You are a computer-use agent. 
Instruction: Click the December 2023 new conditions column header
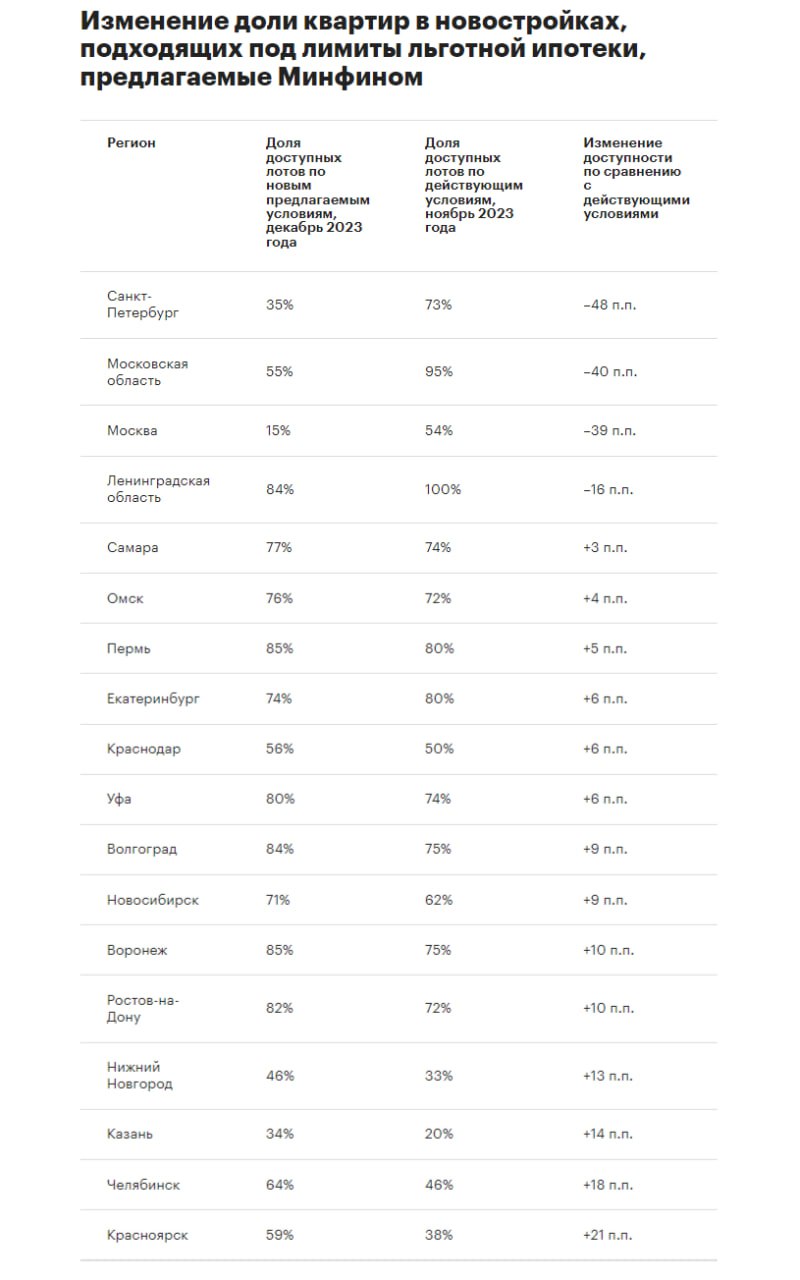coord(317,193)
